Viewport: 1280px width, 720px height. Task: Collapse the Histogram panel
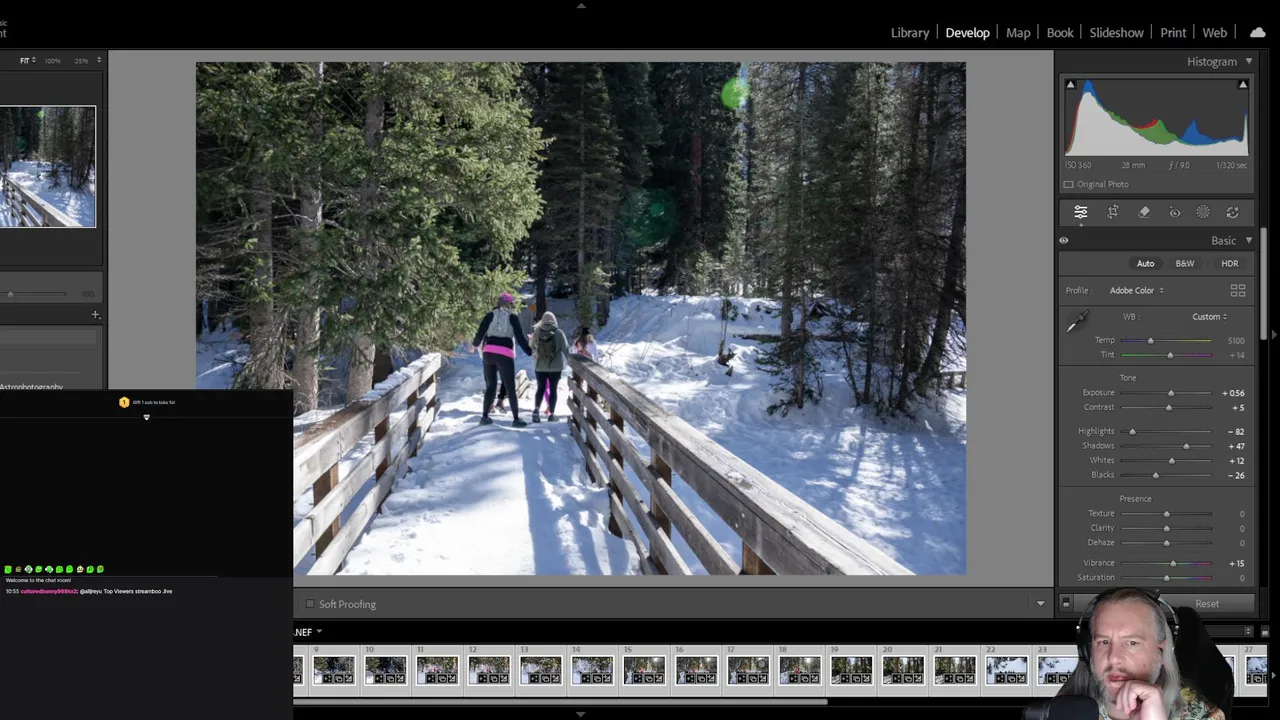coord(1249,61)
